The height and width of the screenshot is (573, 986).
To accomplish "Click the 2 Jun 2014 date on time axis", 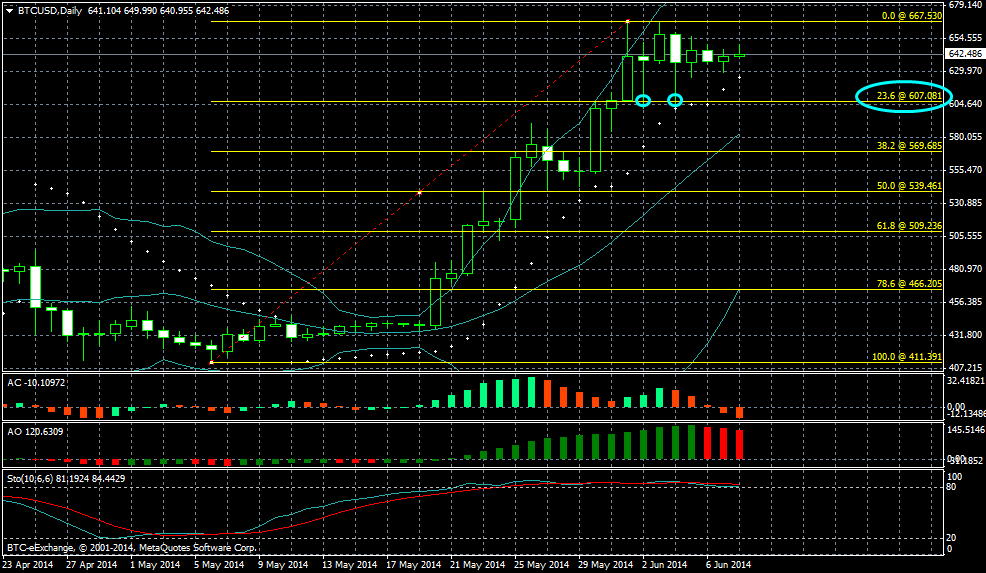I will [663, 565].
